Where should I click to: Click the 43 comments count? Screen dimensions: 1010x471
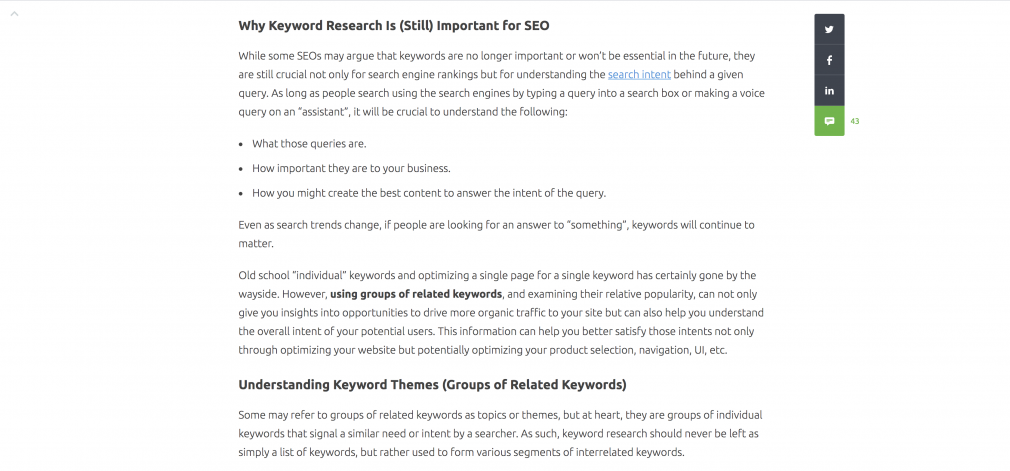tap(855, 121)
